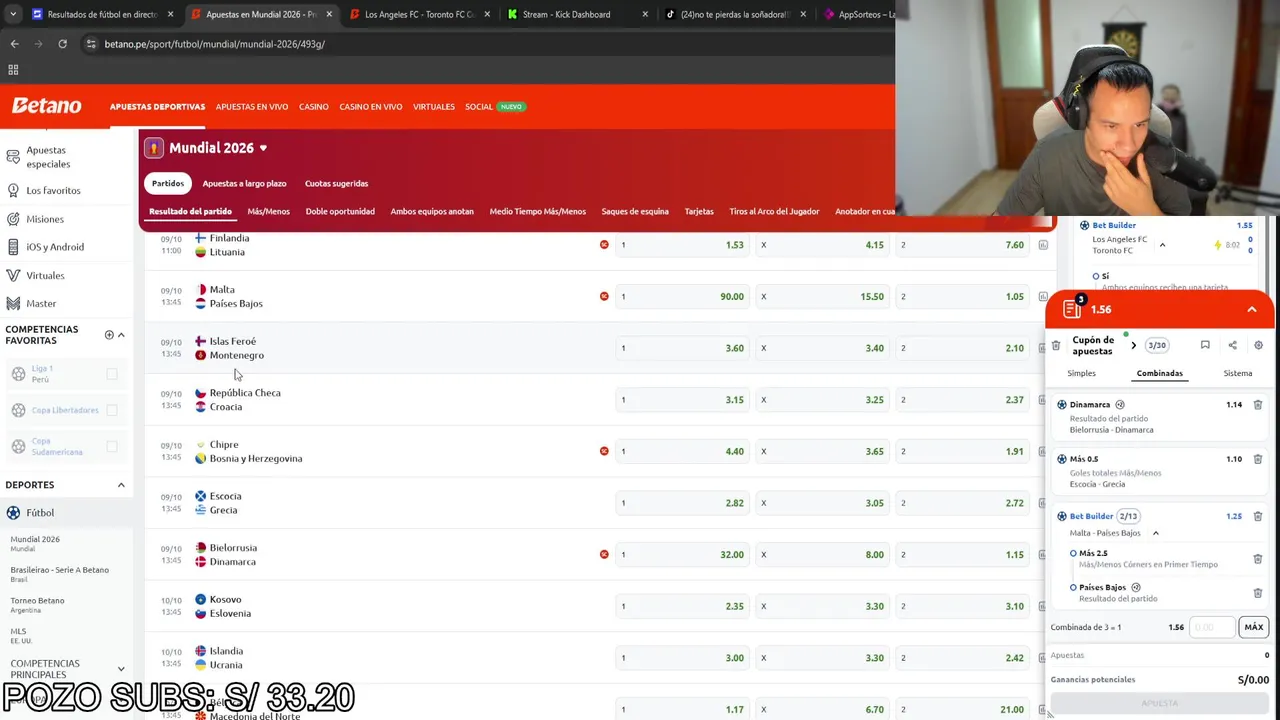Toggle Copa Libertadores favorite checkbox
Image resolution: width=1280 pixels, height=720 pixels.
[x=112, y=410]
